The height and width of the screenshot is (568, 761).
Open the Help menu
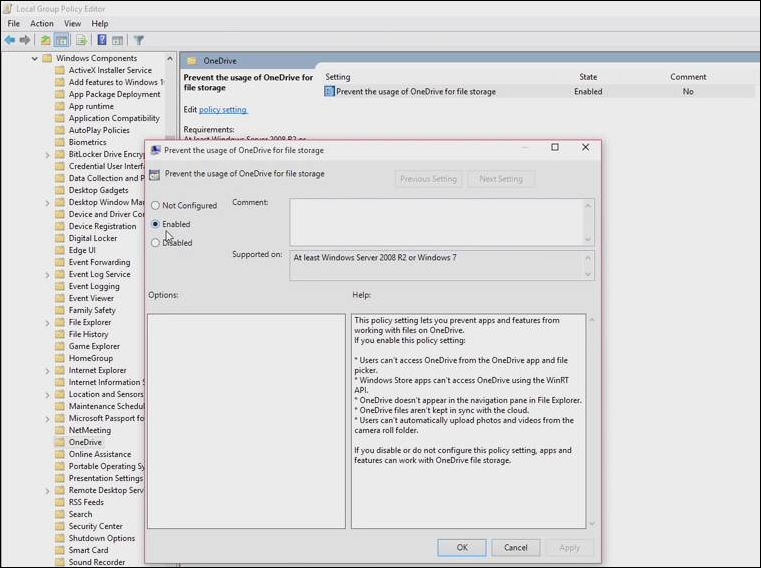[100, 23]
